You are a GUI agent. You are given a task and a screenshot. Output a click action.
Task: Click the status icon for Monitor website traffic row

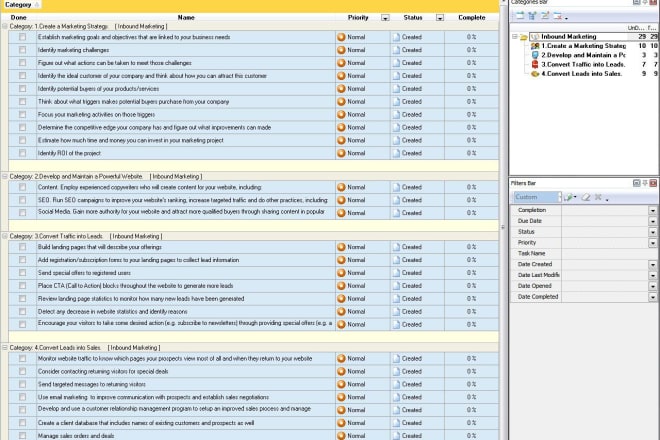pyautogui.click(x=396, y=359)
